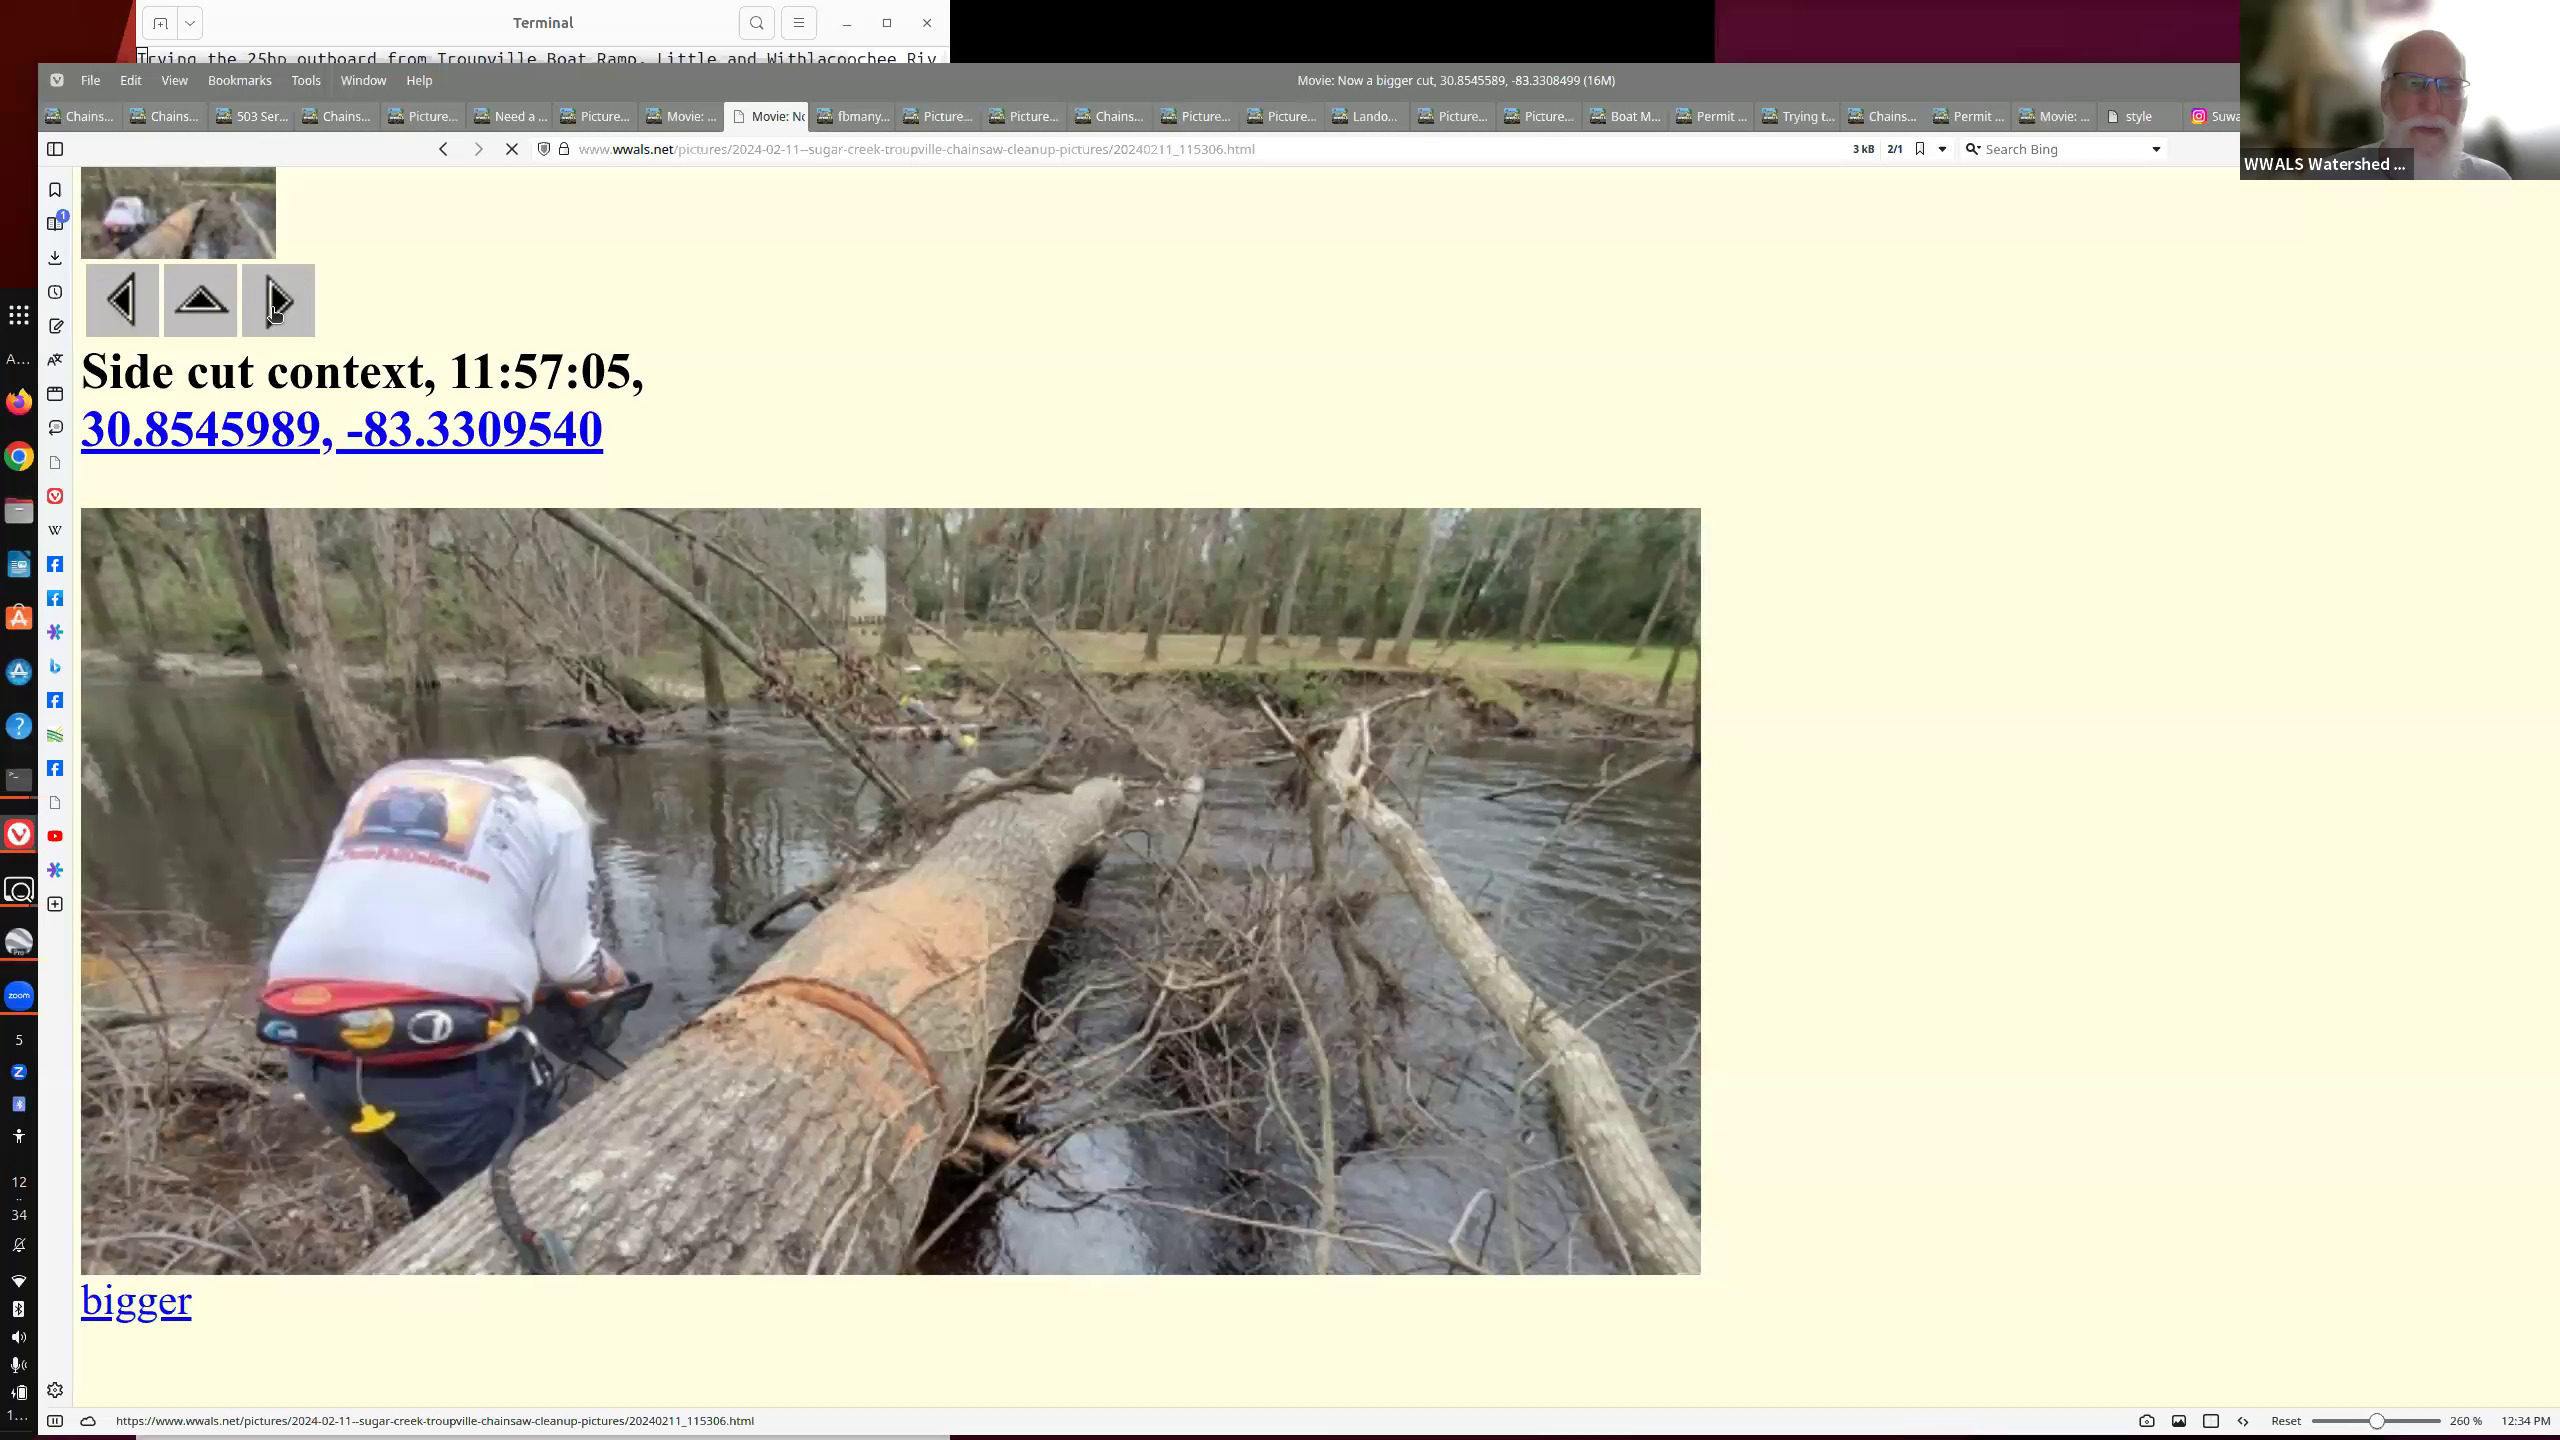2560x1440 pixels.
Task: Open the 'bigger' image link
Action: coord(136,1300)
